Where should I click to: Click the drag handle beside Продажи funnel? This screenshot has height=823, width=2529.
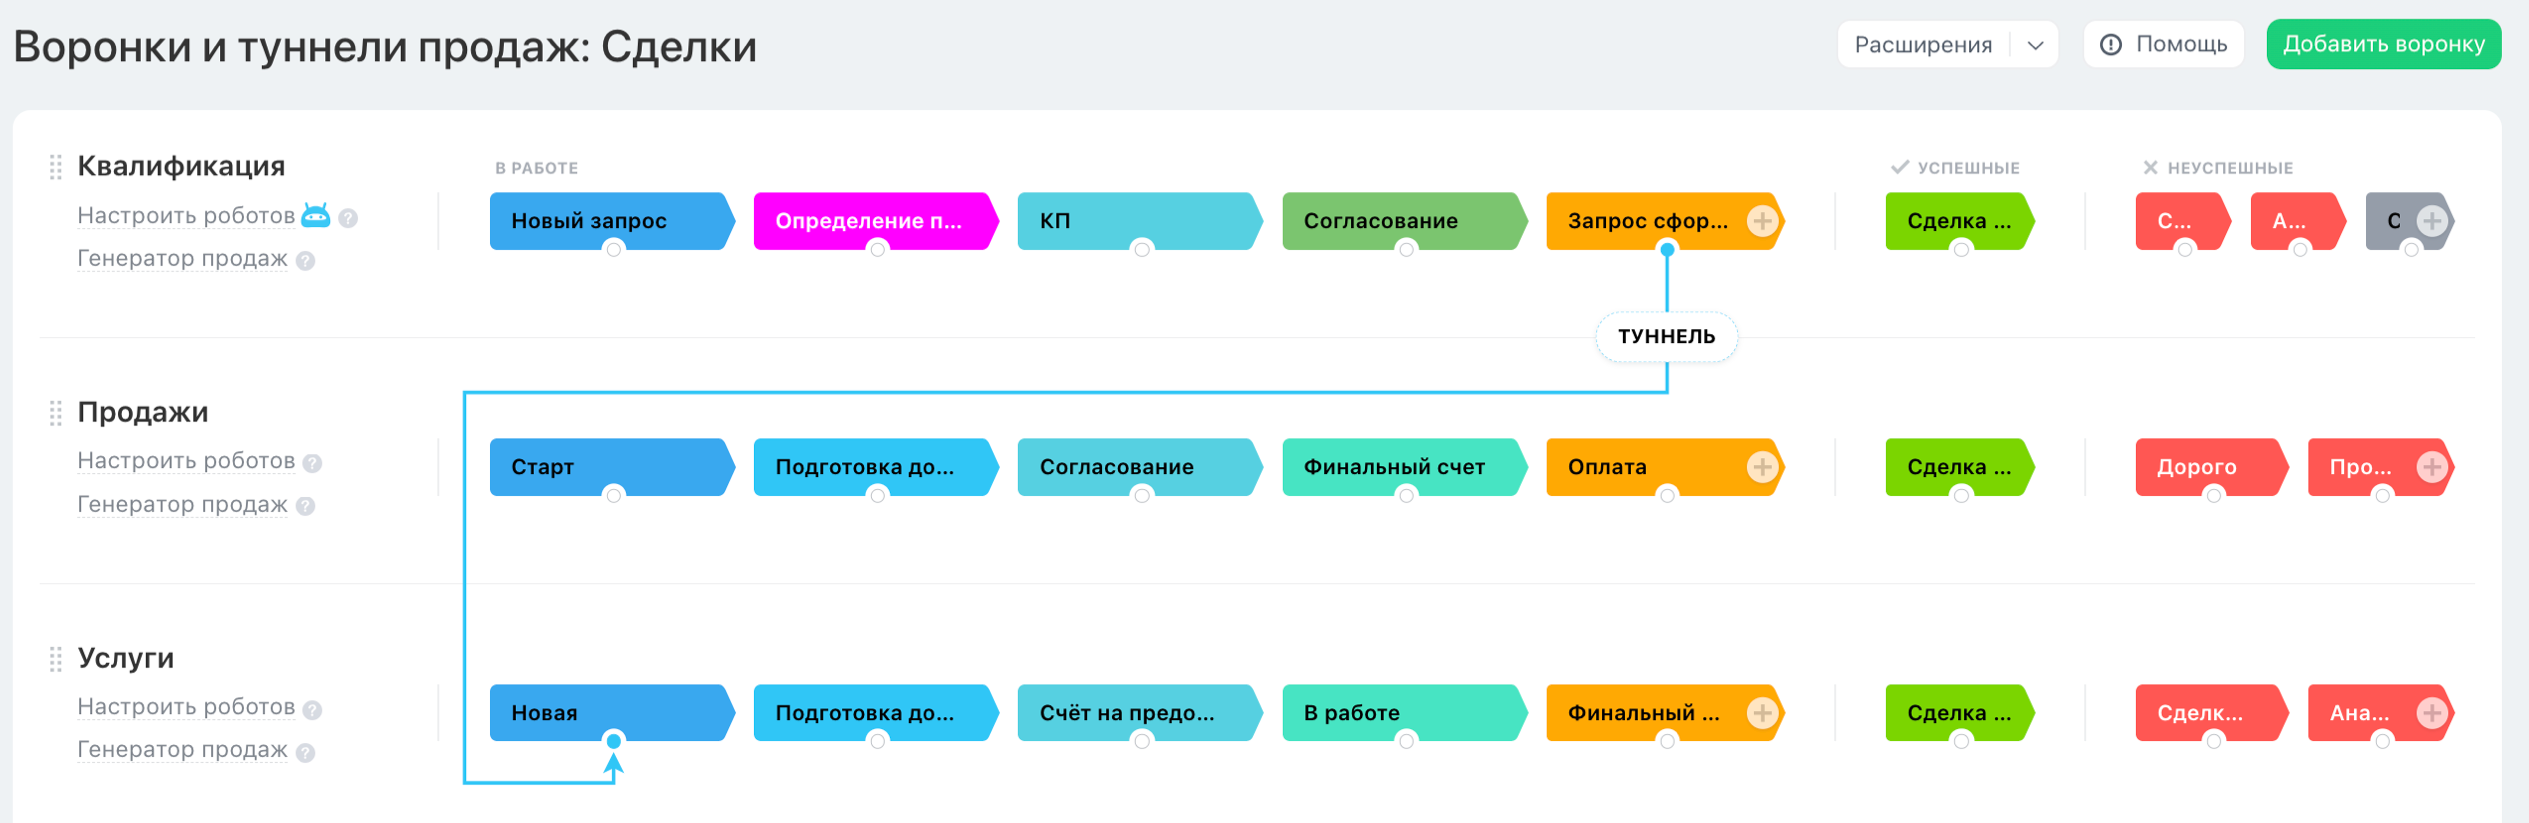56,413
